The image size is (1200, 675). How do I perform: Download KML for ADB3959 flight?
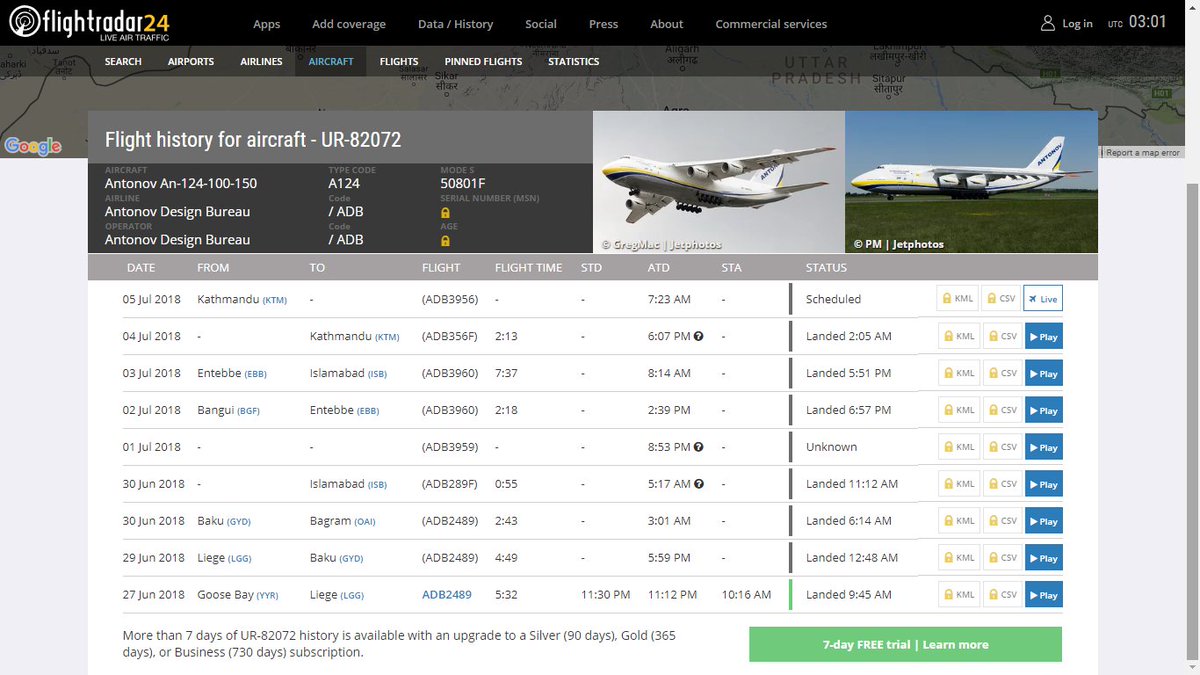(x=957, y=447)
